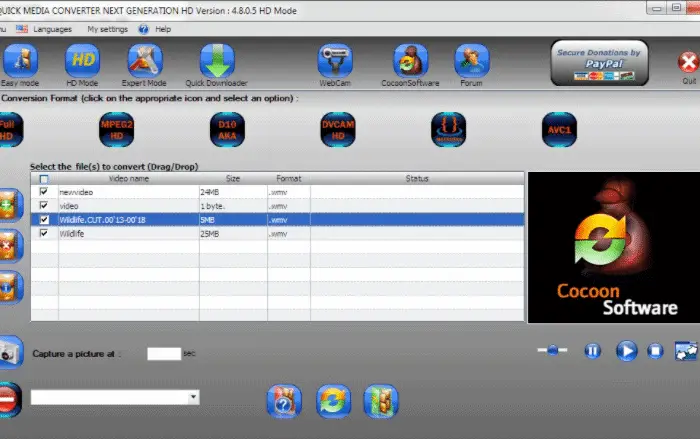Viewport: 700px width, 439px height.
Task: Select the curly braces format icon
Action: point(449,130)
